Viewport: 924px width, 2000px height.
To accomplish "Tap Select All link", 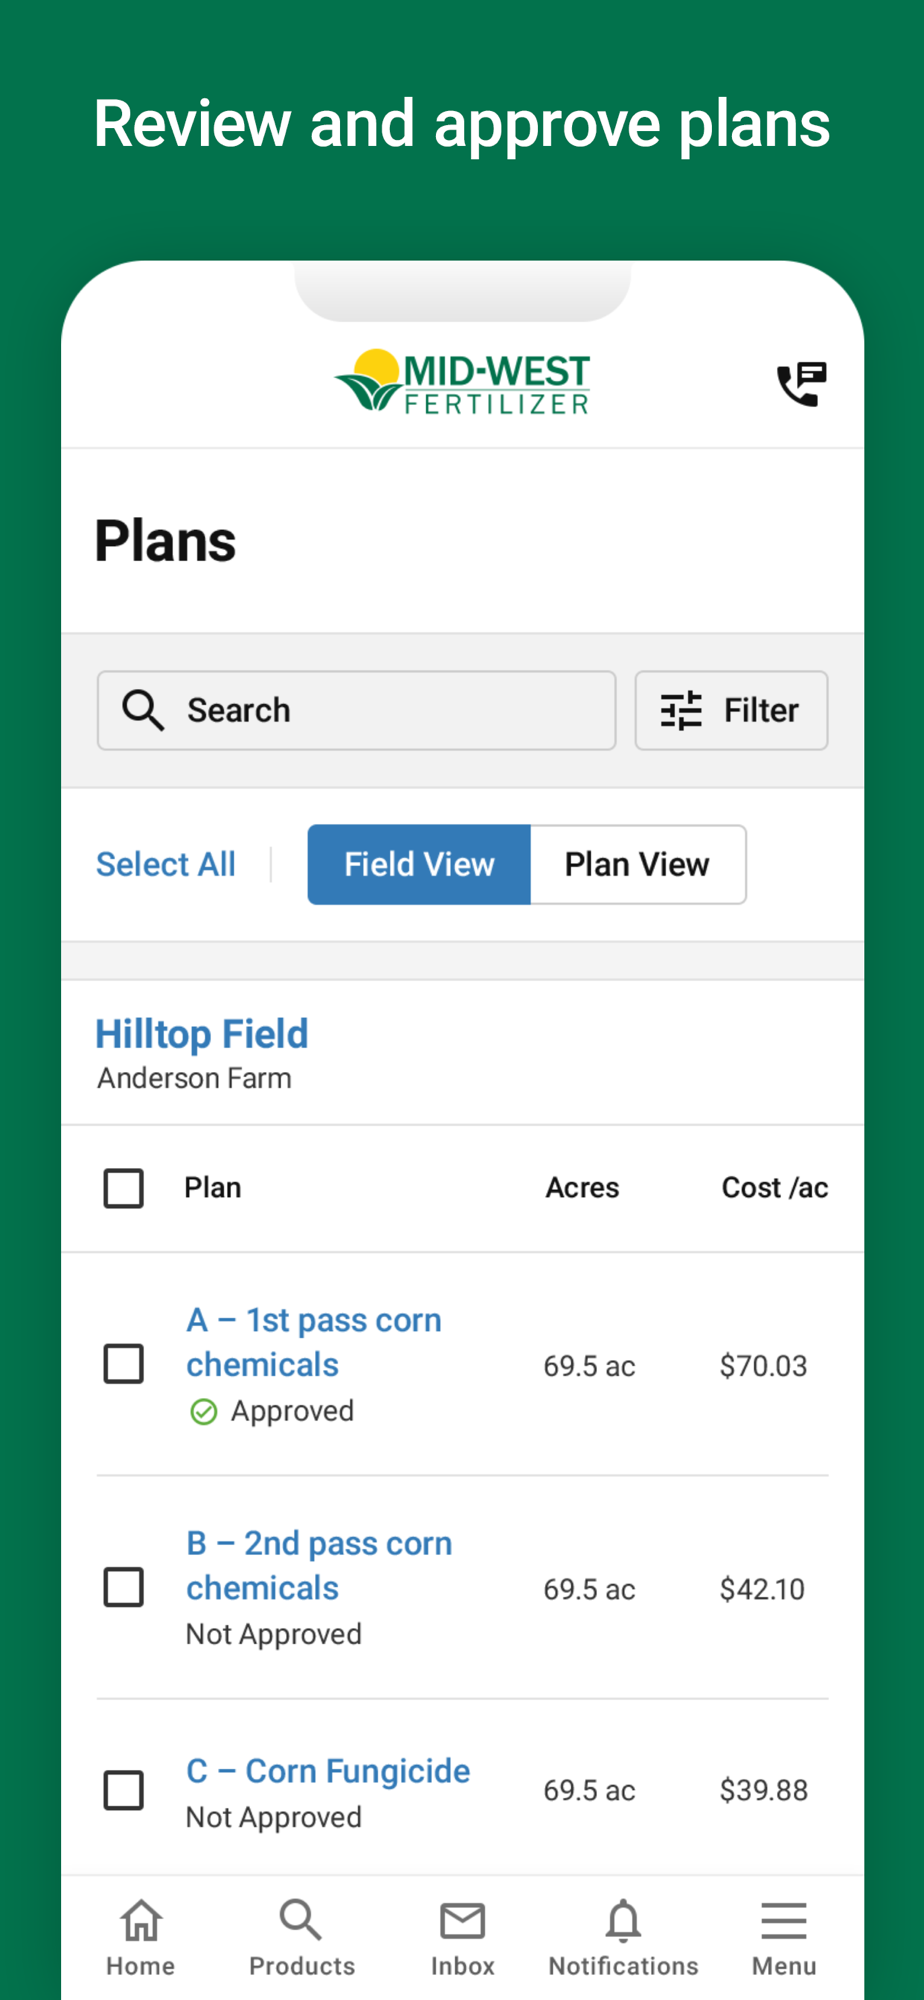I will 166,865.
